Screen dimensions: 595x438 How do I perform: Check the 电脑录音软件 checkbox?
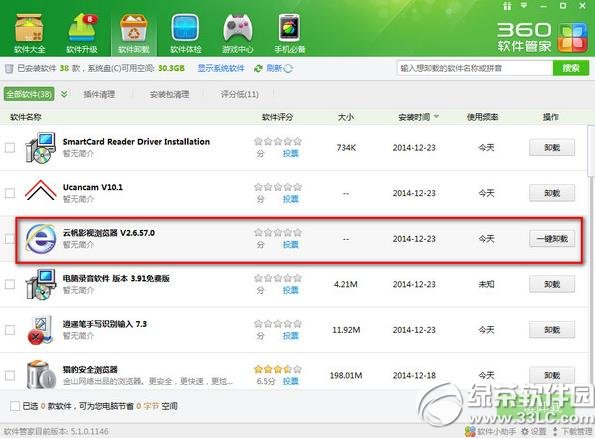[10, 284]
